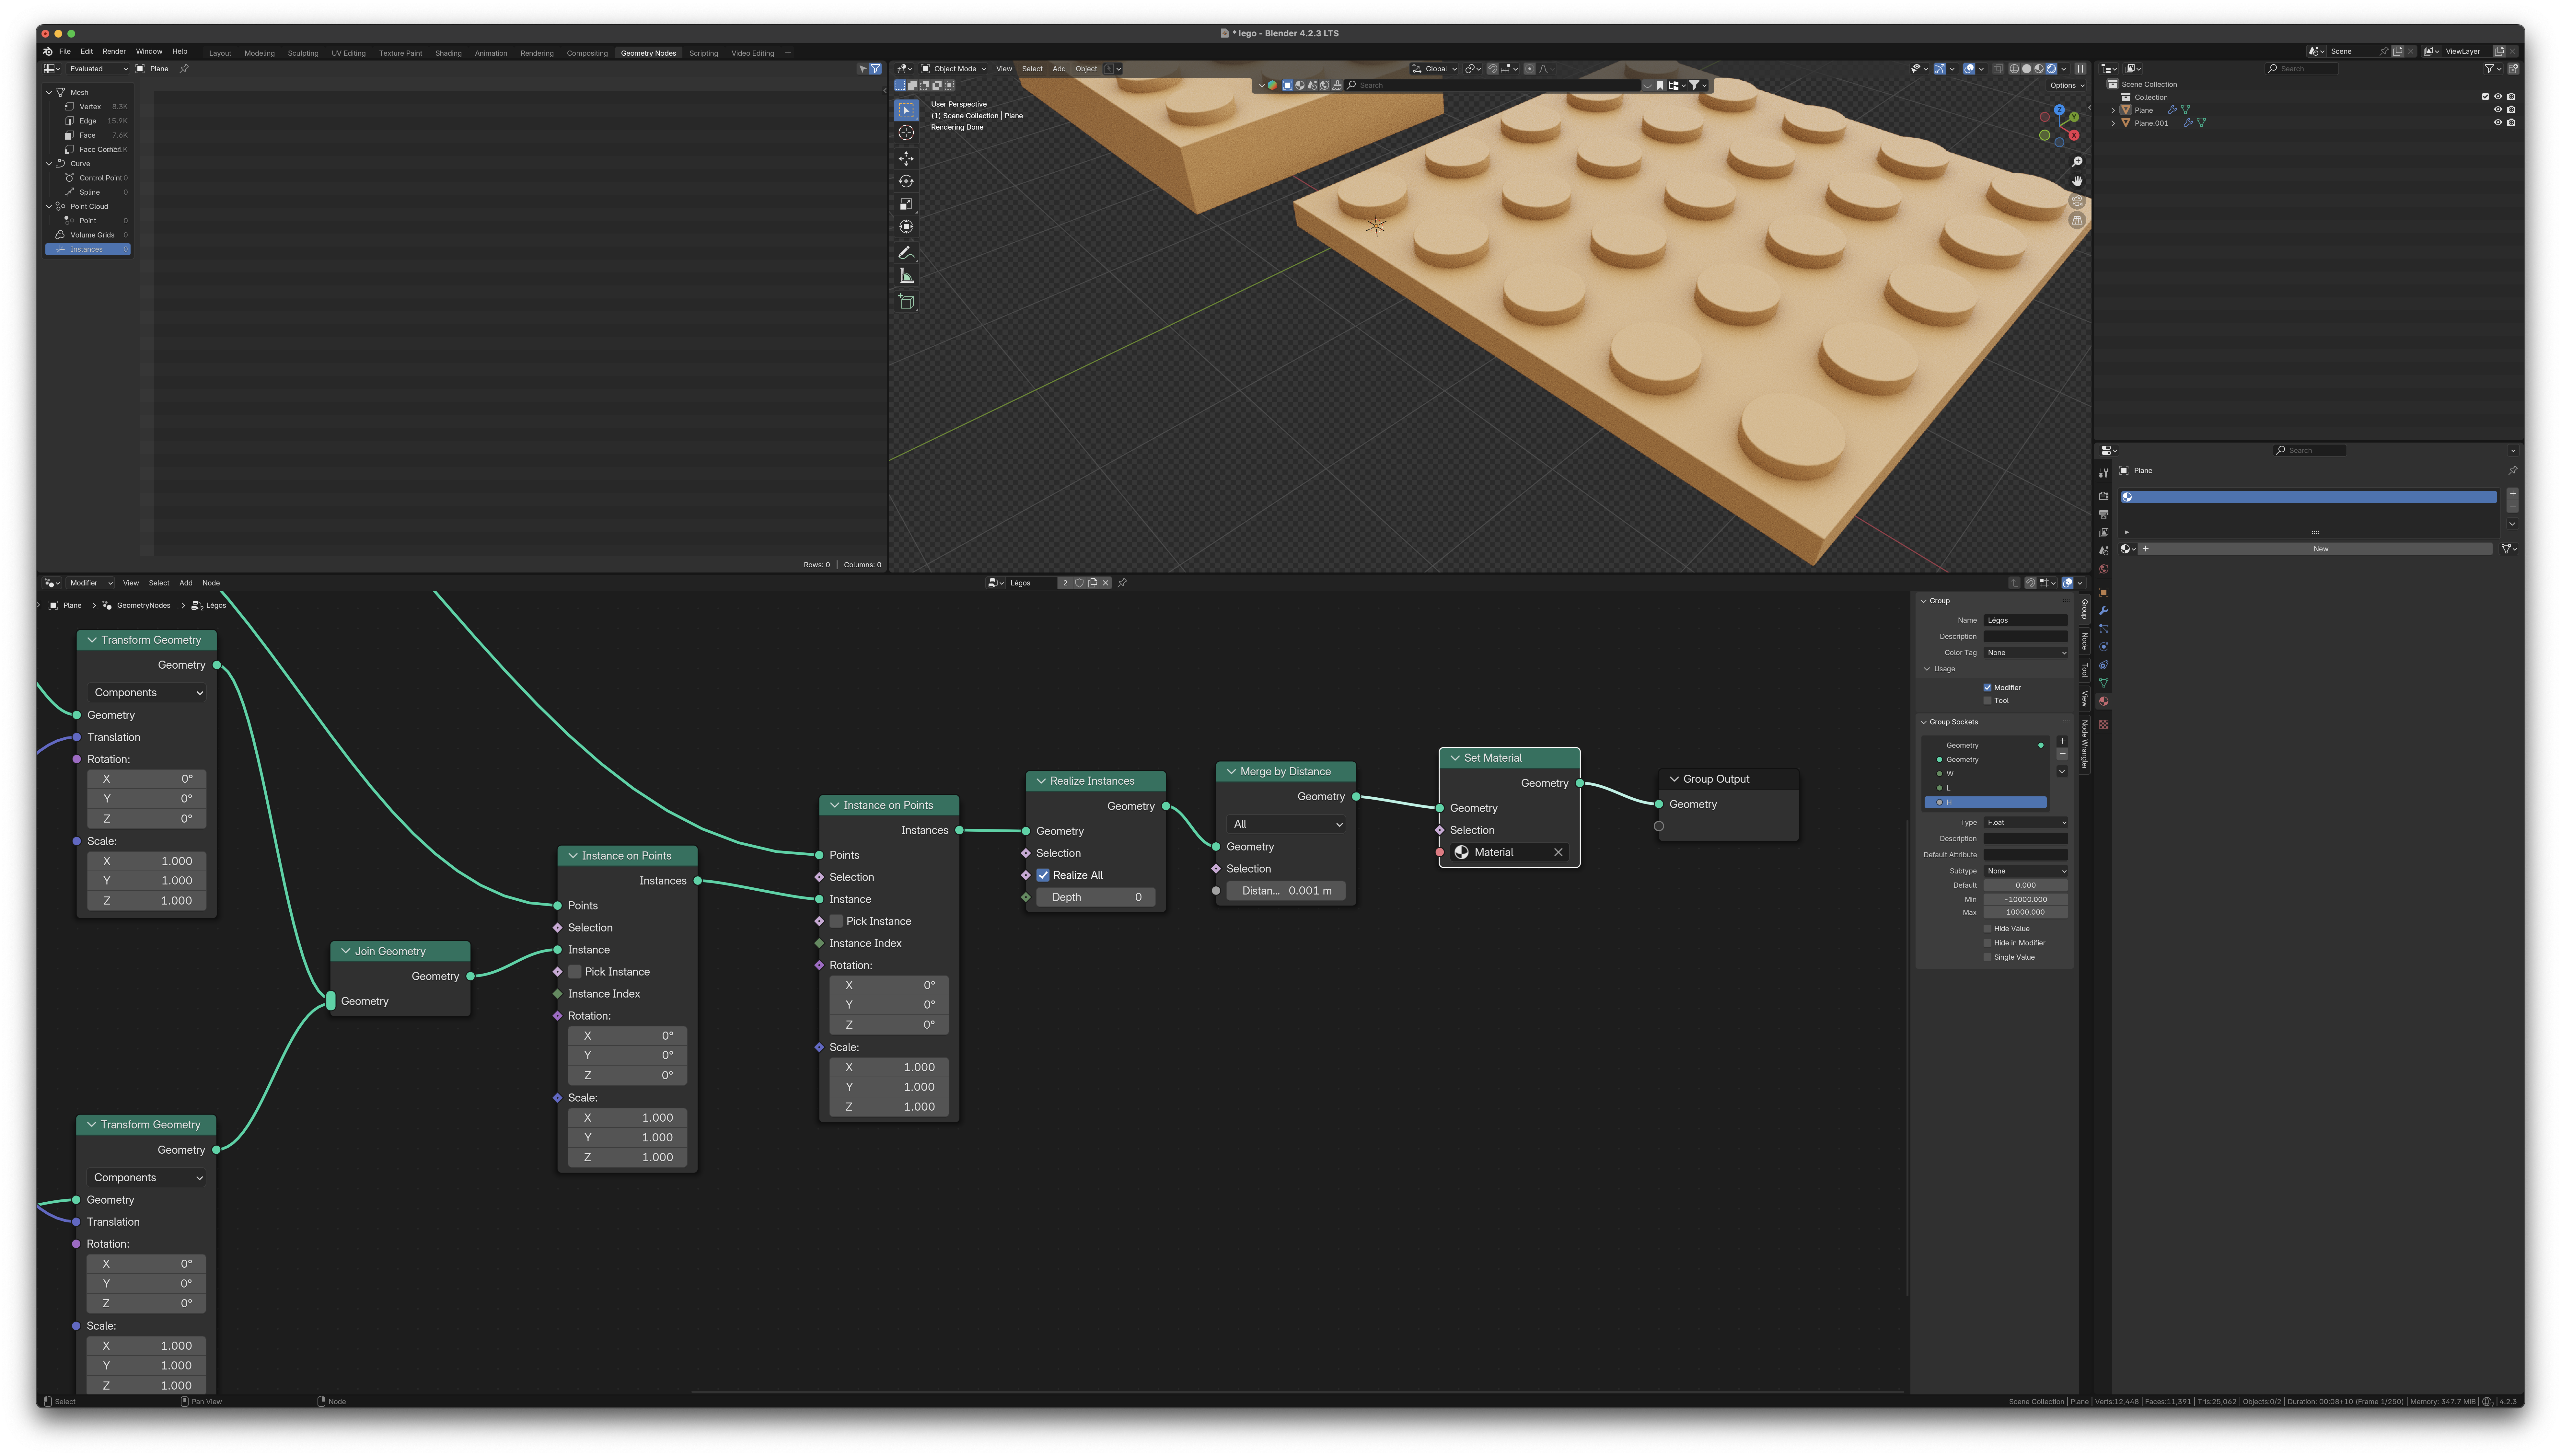Open the Texture properties checker icon
2561x1456 pixels.
[2104, 724]
